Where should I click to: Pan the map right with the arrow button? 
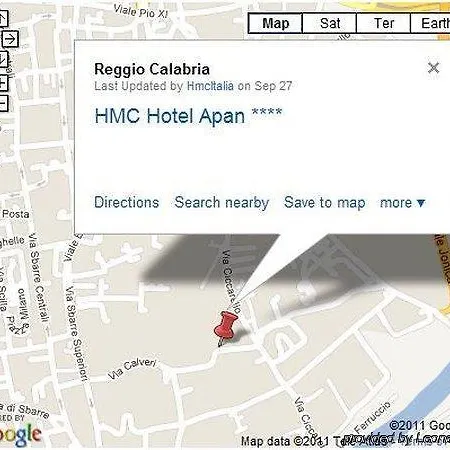[x=10, y=39]
